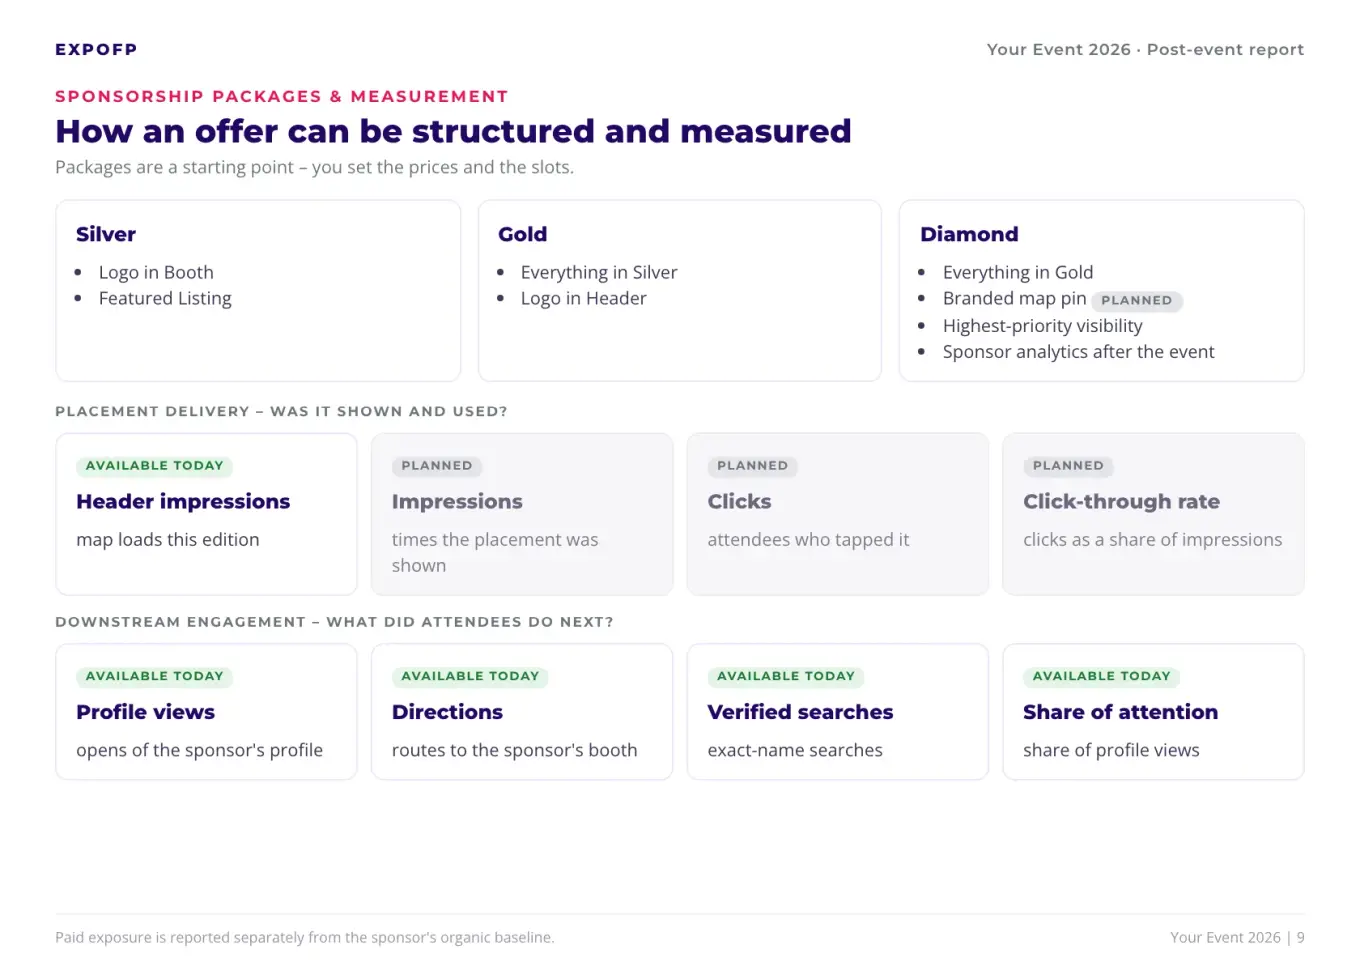
Task: Click the subtitle 'Packages are a starting point'
Action: point(174,167)
